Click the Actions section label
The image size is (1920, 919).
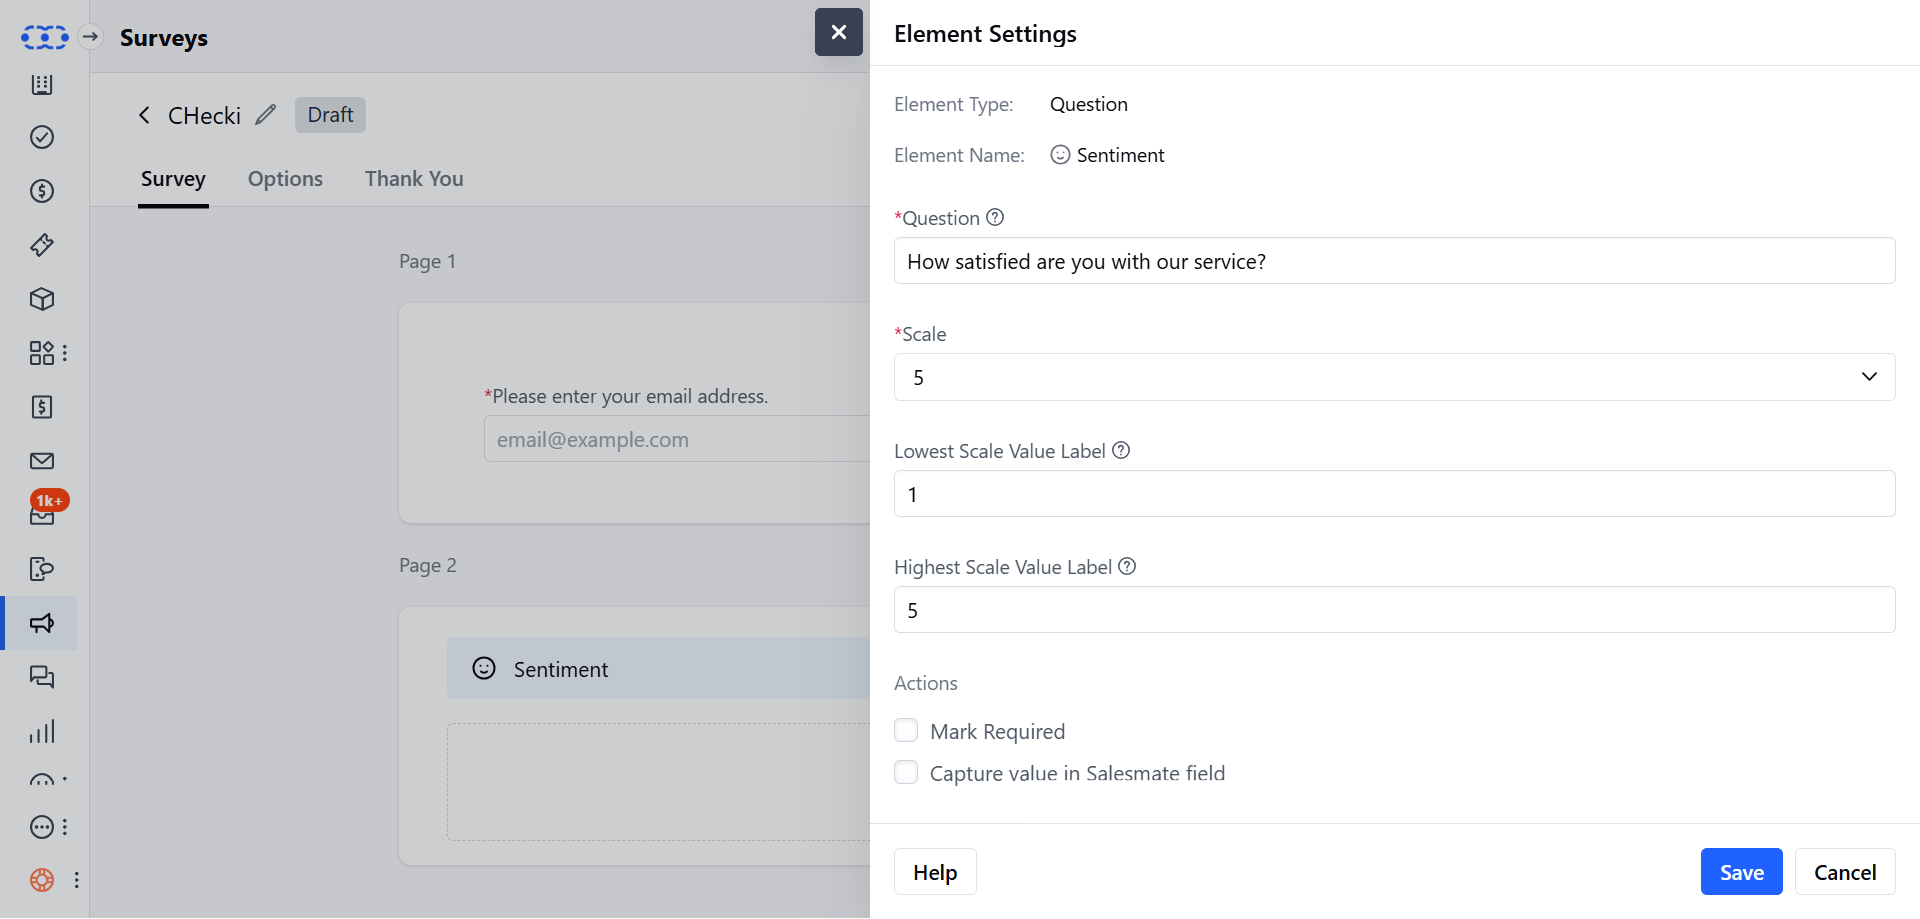925,683
